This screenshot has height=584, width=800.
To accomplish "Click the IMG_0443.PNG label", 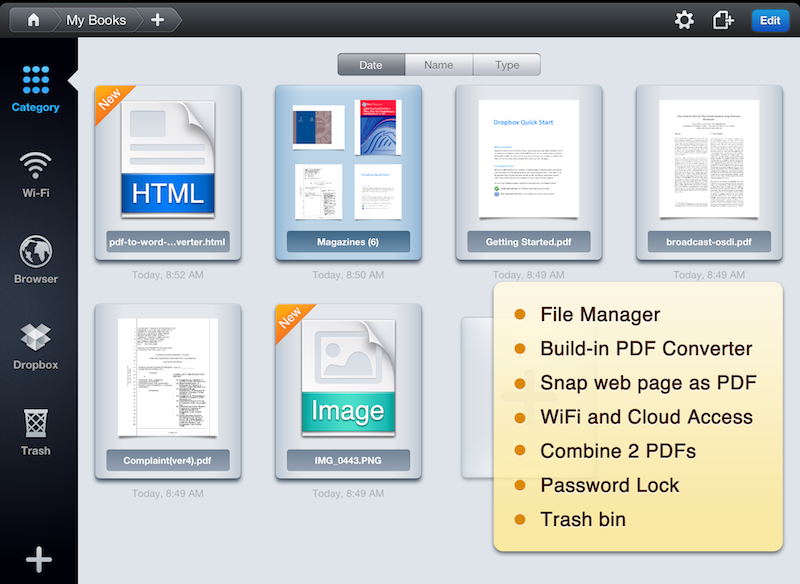I will (348, 460).
